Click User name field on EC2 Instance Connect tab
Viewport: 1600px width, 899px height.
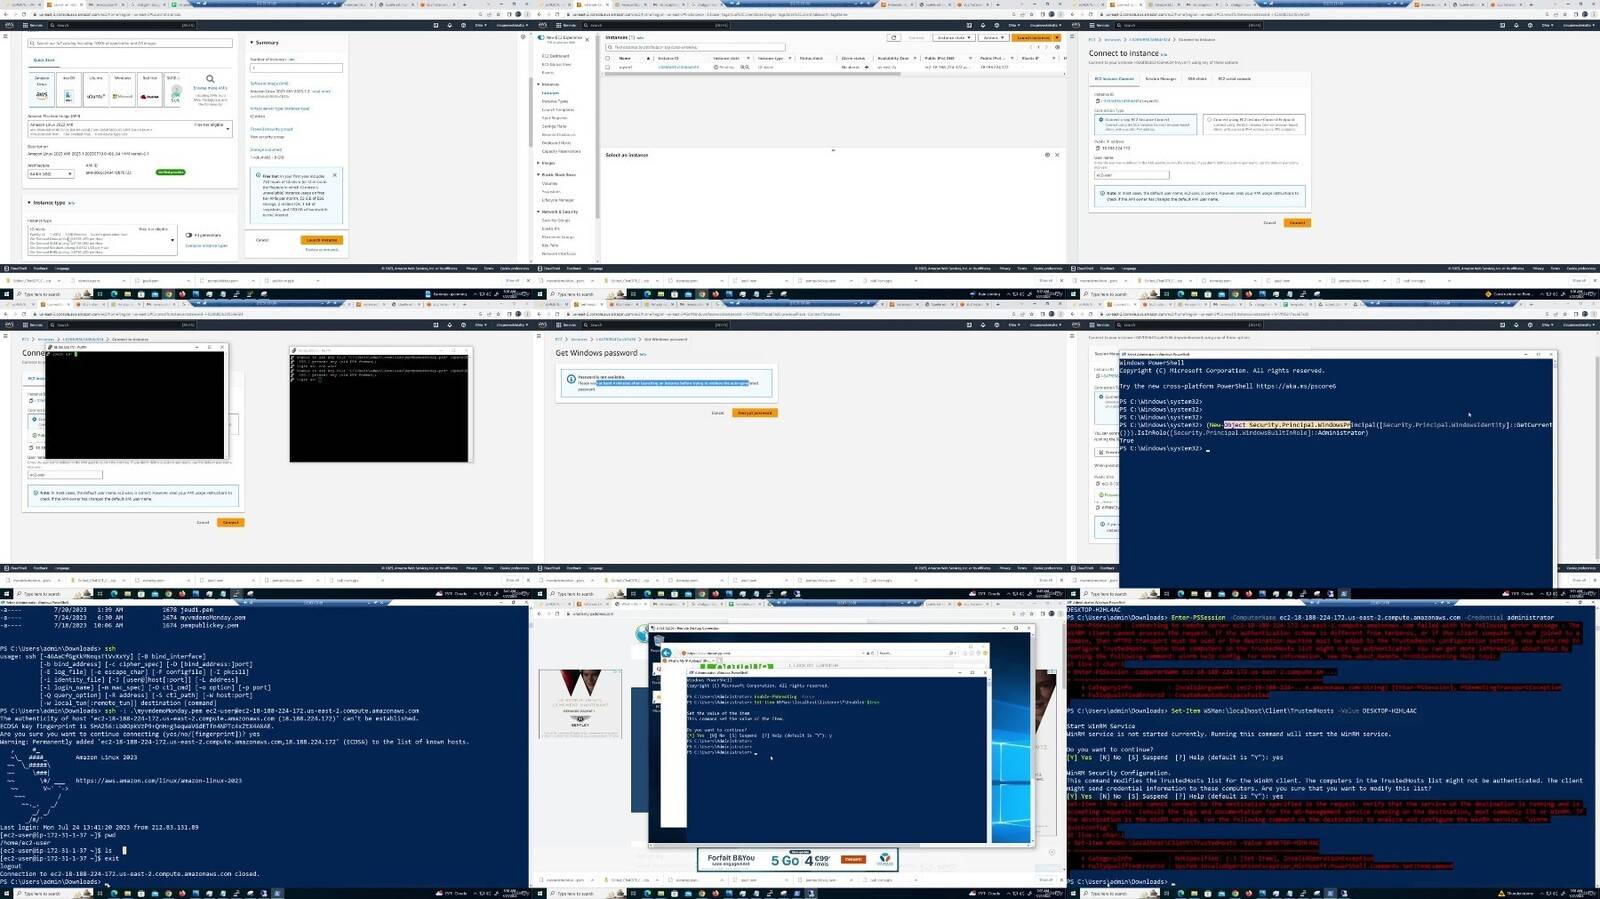[1131, 175]
